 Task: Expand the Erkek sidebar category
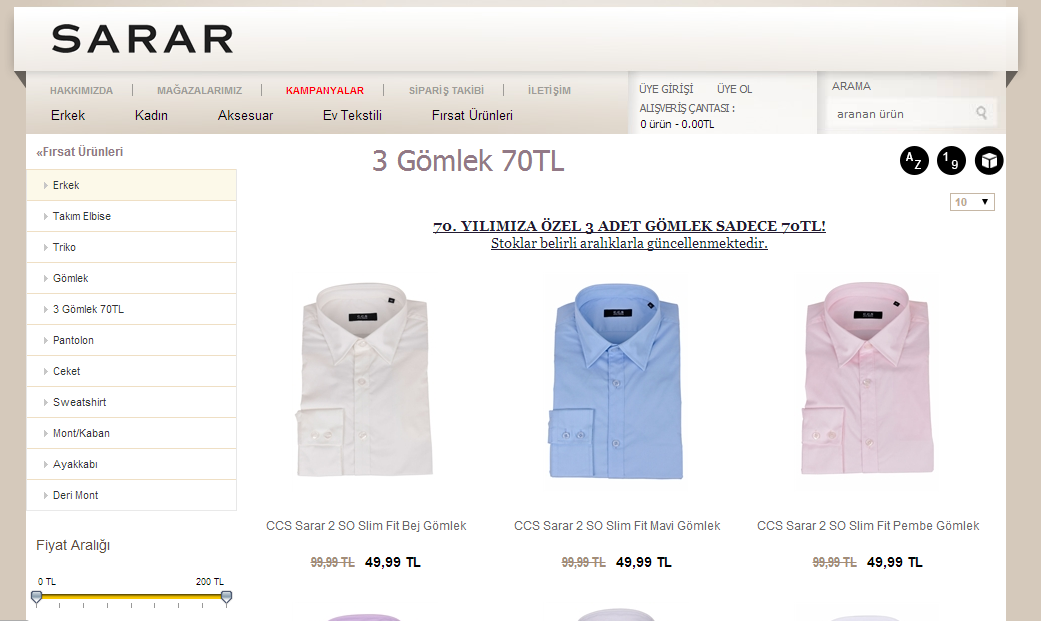click(131, 185)
